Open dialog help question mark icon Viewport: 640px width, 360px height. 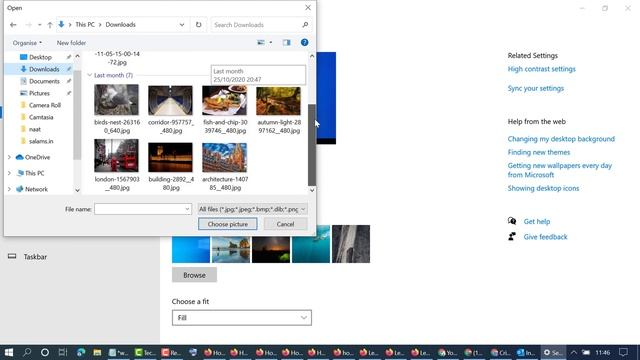(304, 42)
